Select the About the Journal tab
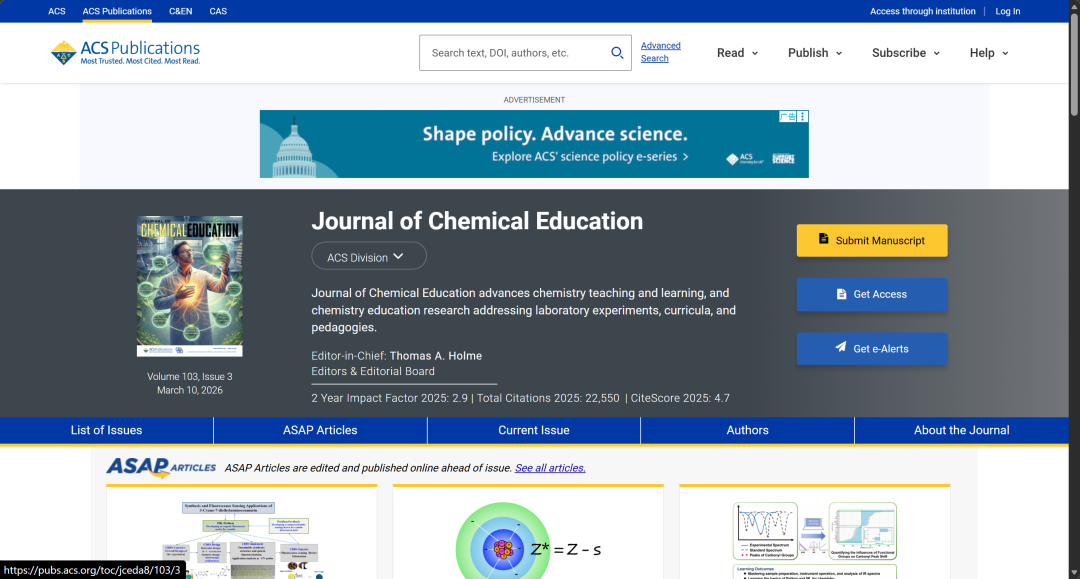The image size is (1080, 579). [x=961, y=430]
